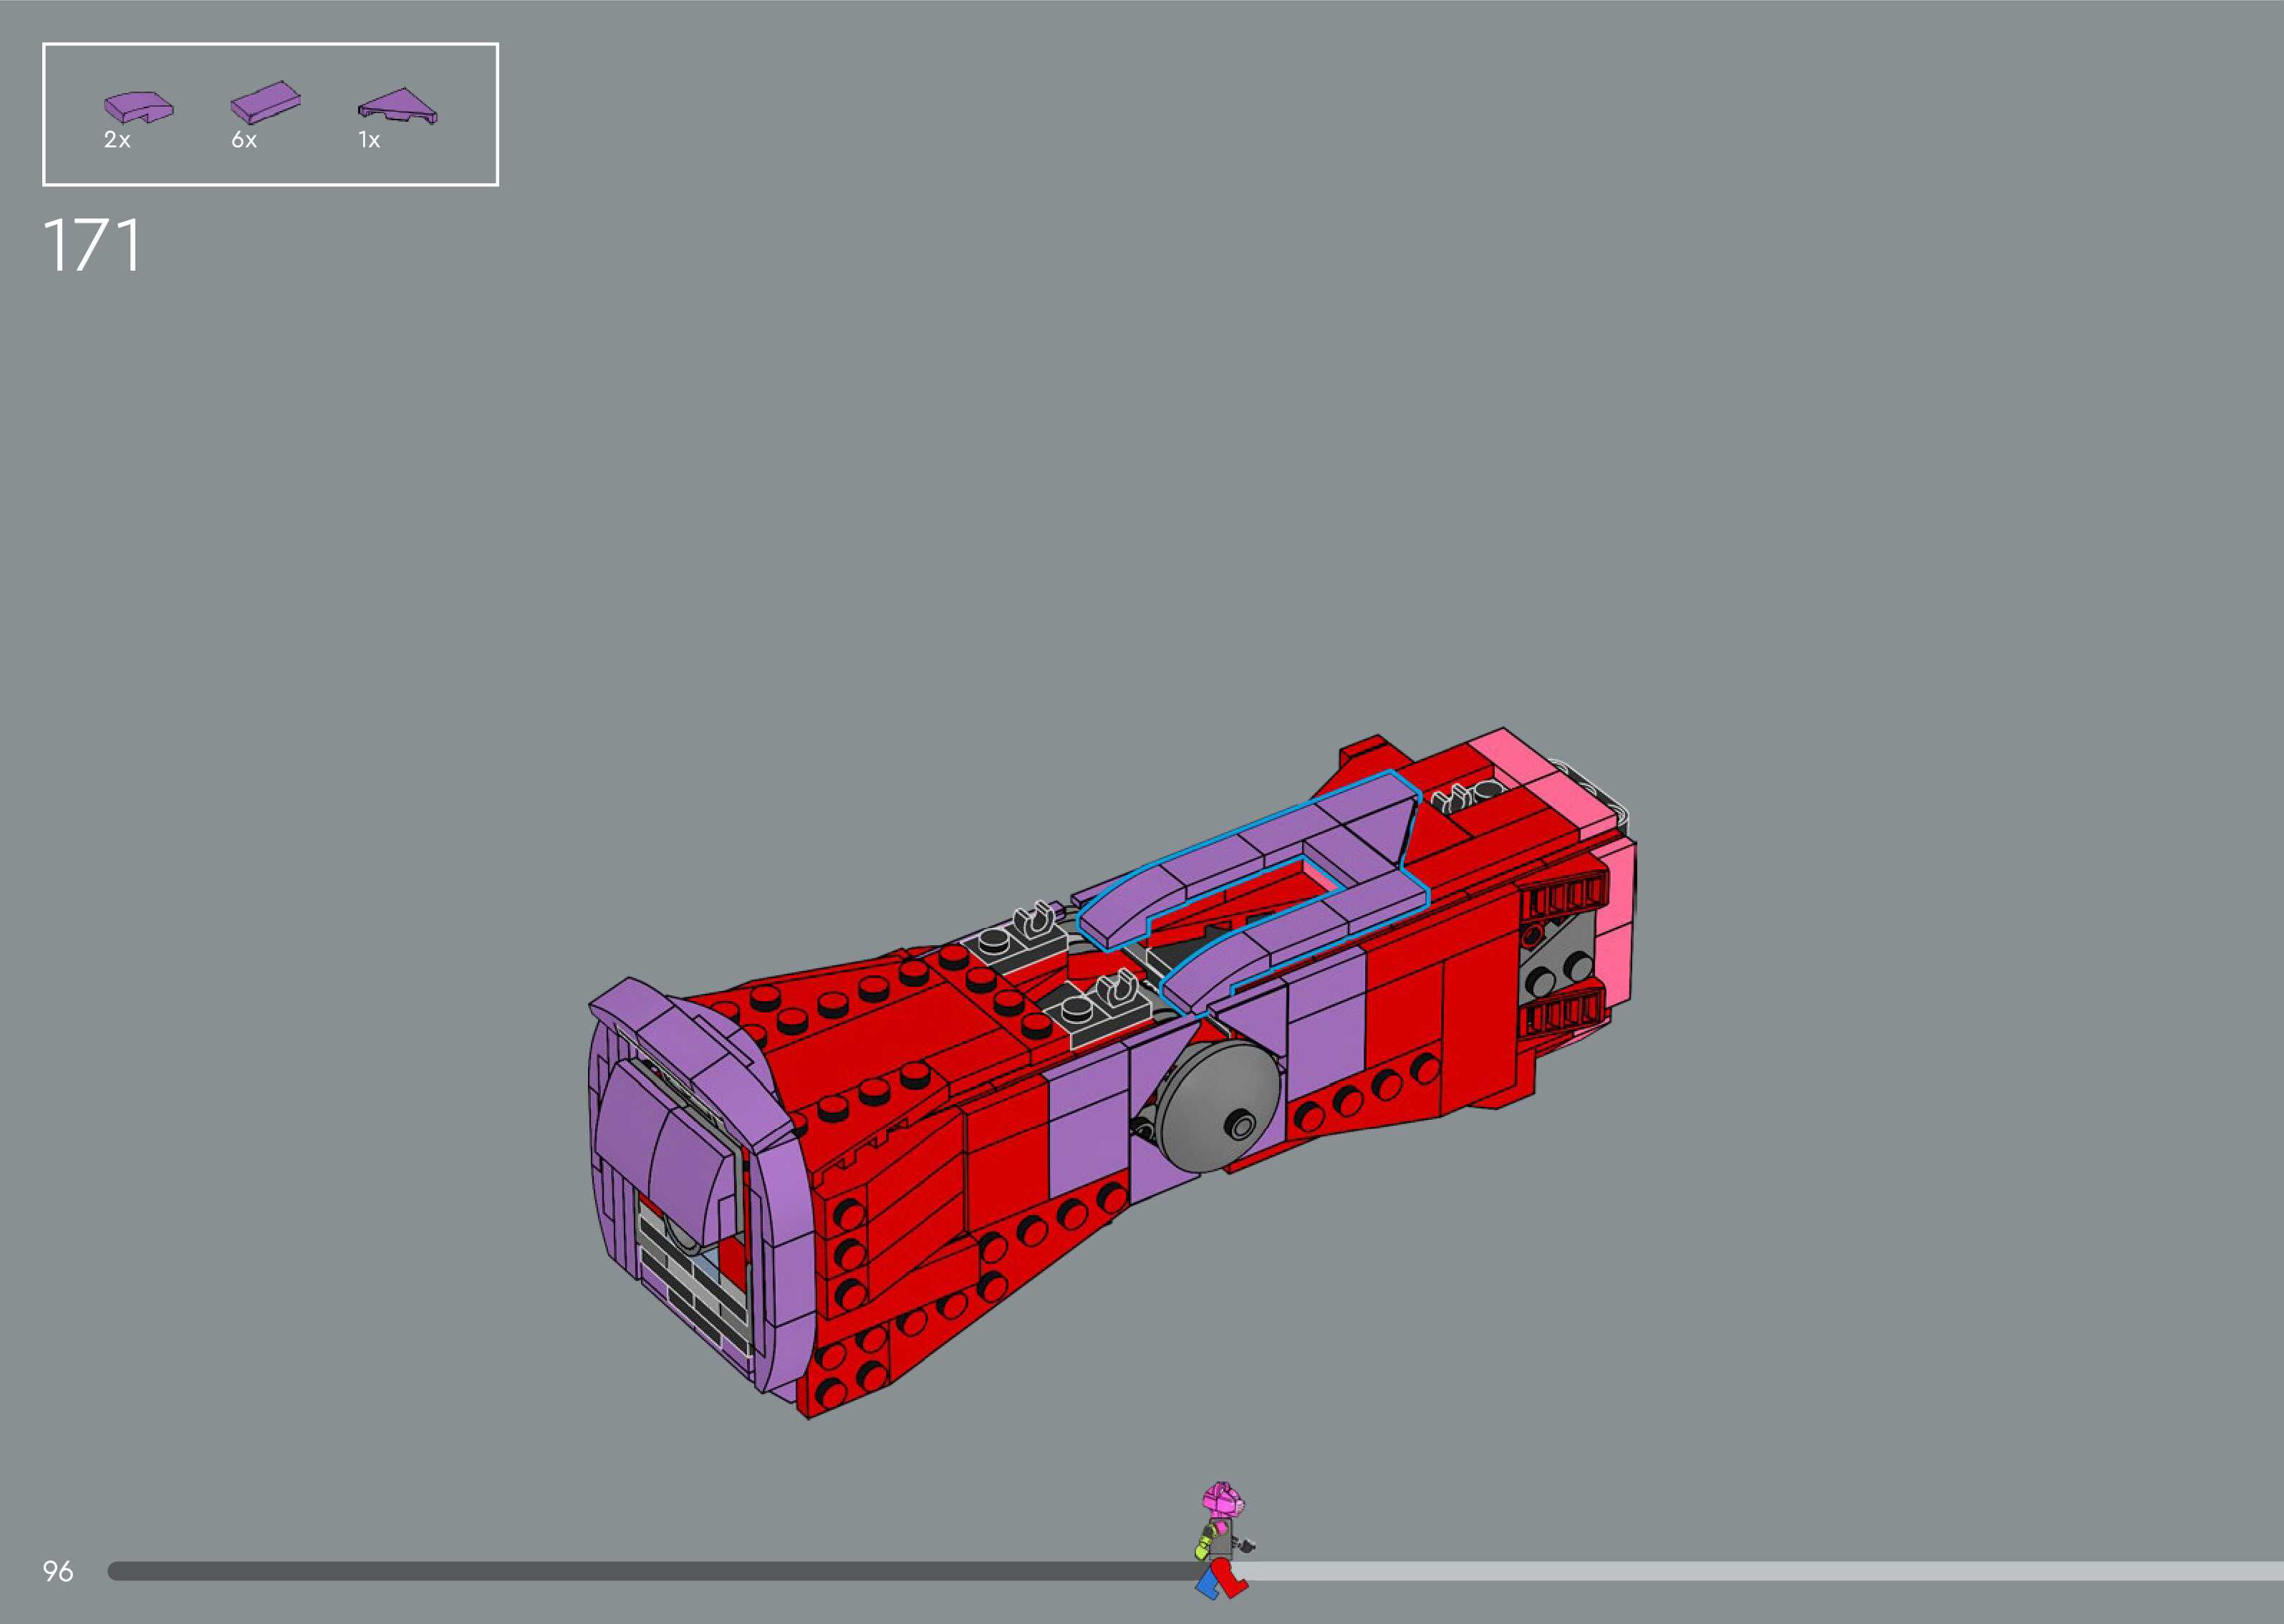This screenshot has height=1624, width=2284.
Task: Click the 2x quantity label
Action: point(117,141)
